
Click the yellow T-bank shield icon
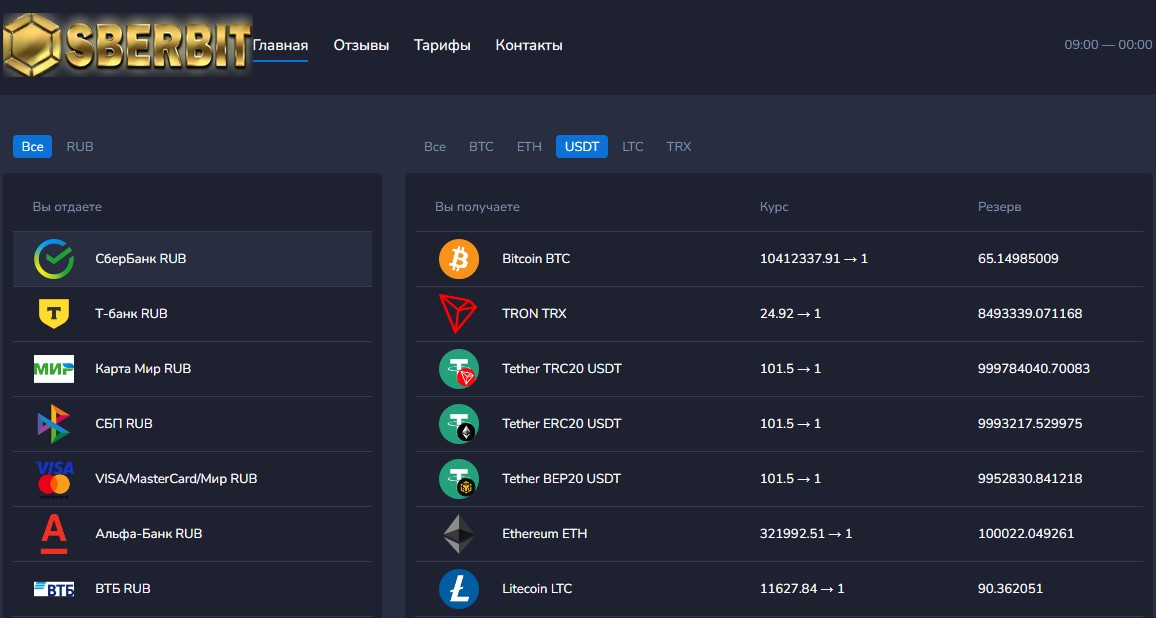(x=54, y=313)
